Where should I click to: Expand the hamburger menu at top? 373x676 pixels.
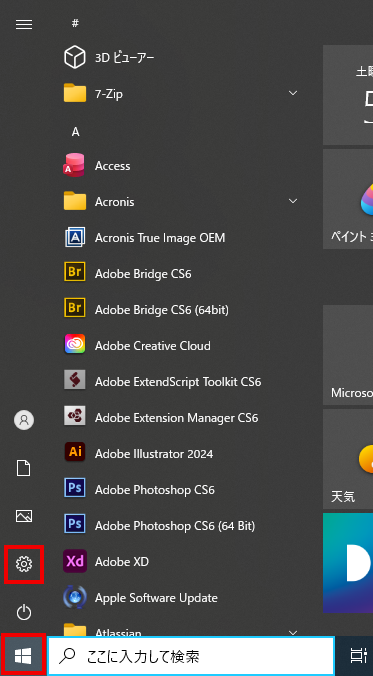point(24,25)
